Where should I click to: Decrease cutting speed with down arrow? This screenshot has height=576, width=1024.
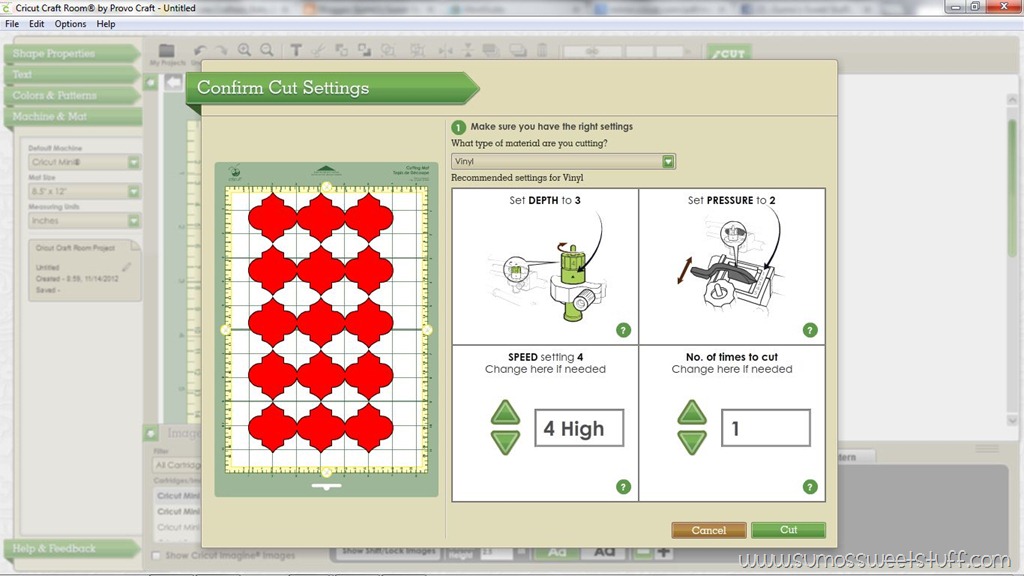[x=505, y=443]
